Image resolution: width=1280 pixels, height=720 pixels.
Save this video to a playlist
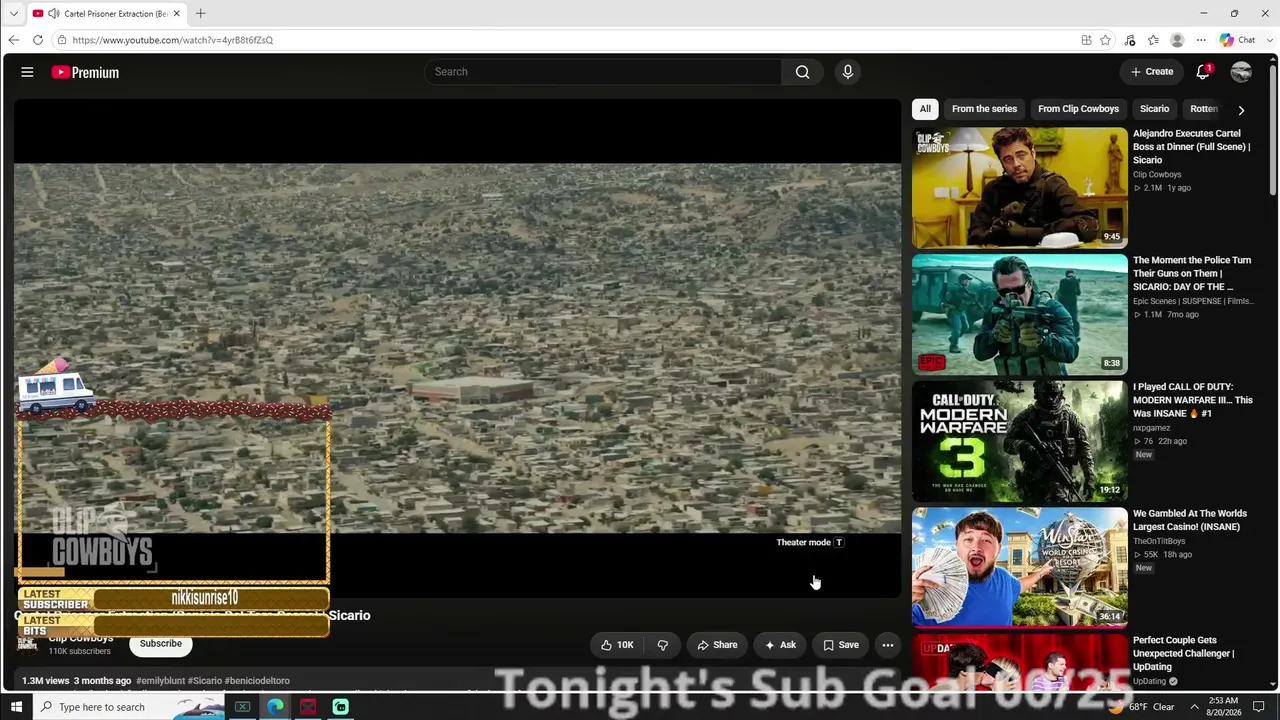840,645
